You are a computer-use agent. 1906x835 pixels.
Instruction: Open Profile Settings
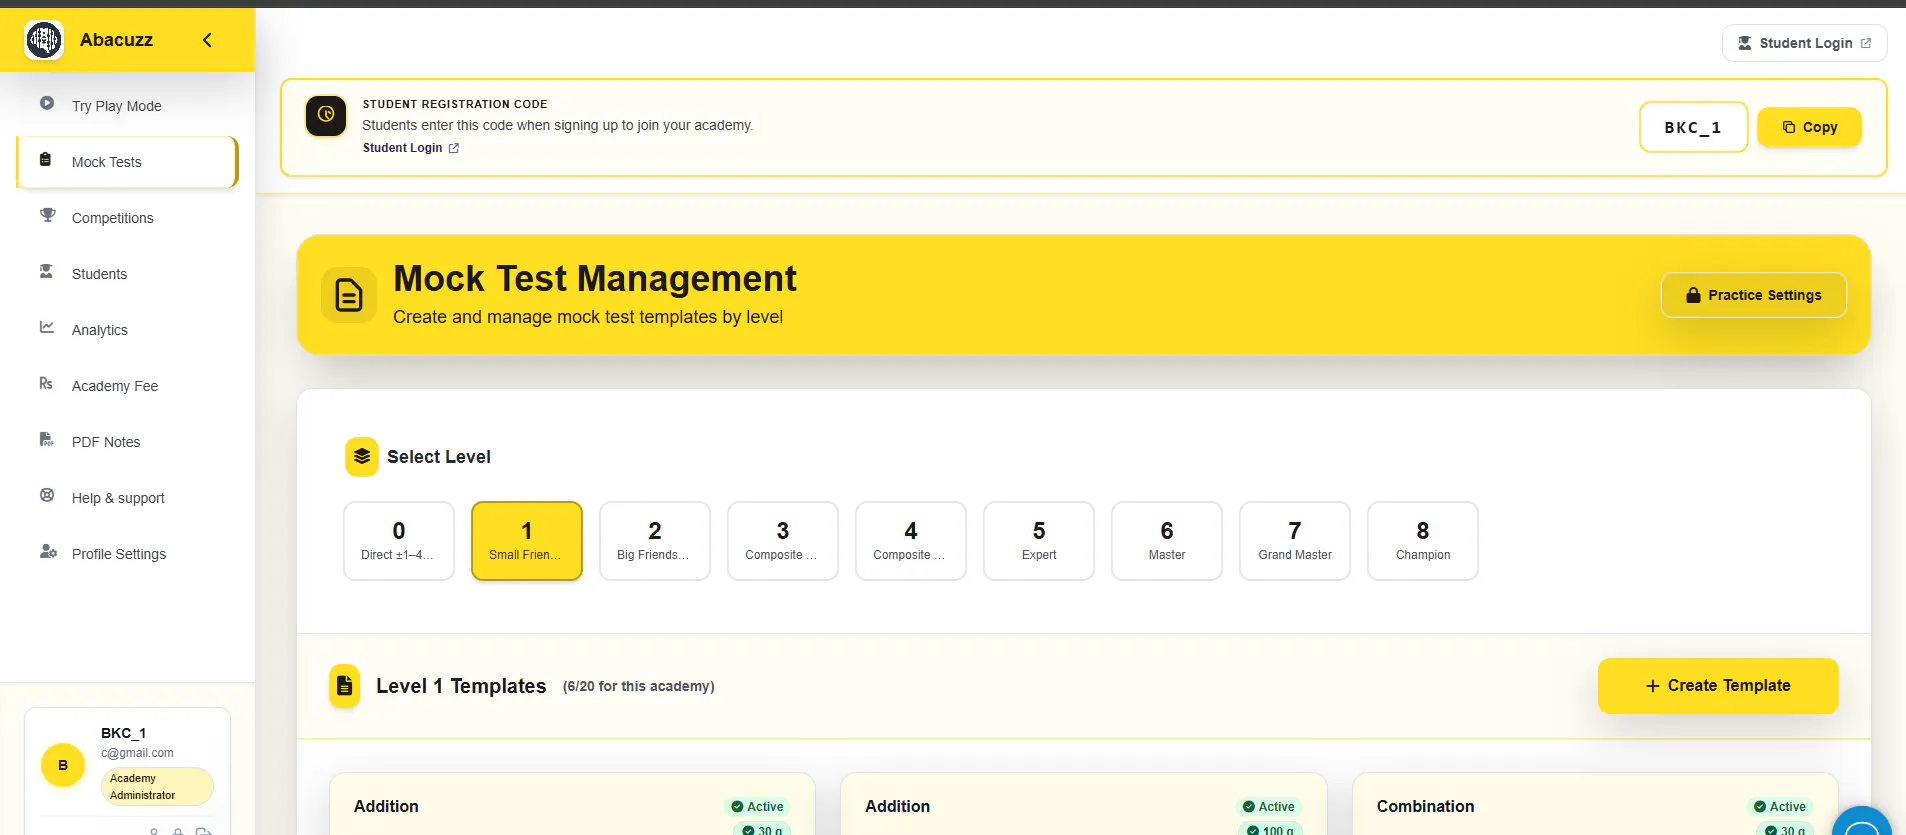click(x=127, y=554)
